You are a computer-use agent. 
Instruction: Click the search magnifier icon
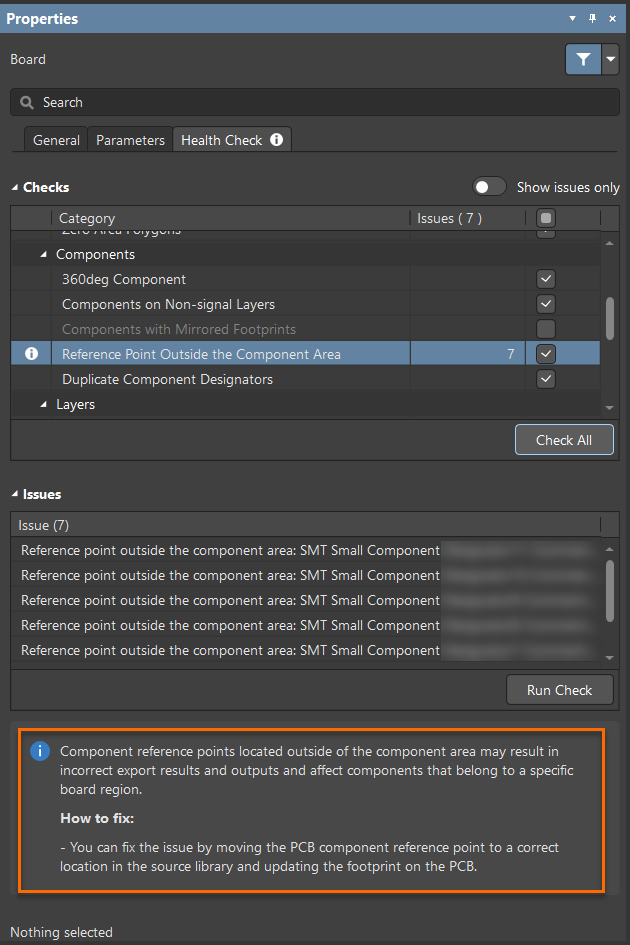tap(27, 103)
